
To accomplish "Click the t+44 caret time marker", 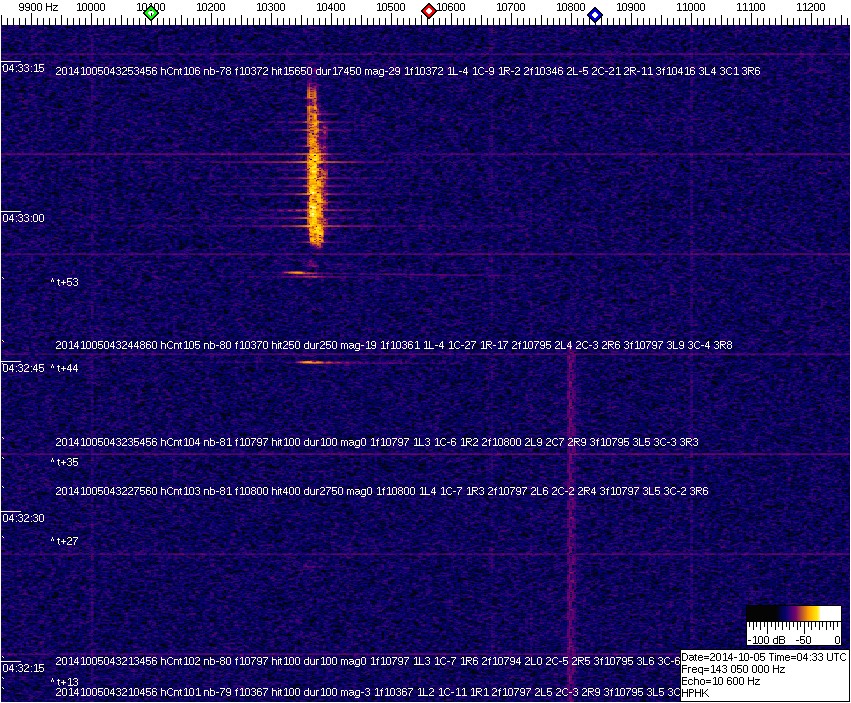I will pyautogui.click(x=65, y=369).
